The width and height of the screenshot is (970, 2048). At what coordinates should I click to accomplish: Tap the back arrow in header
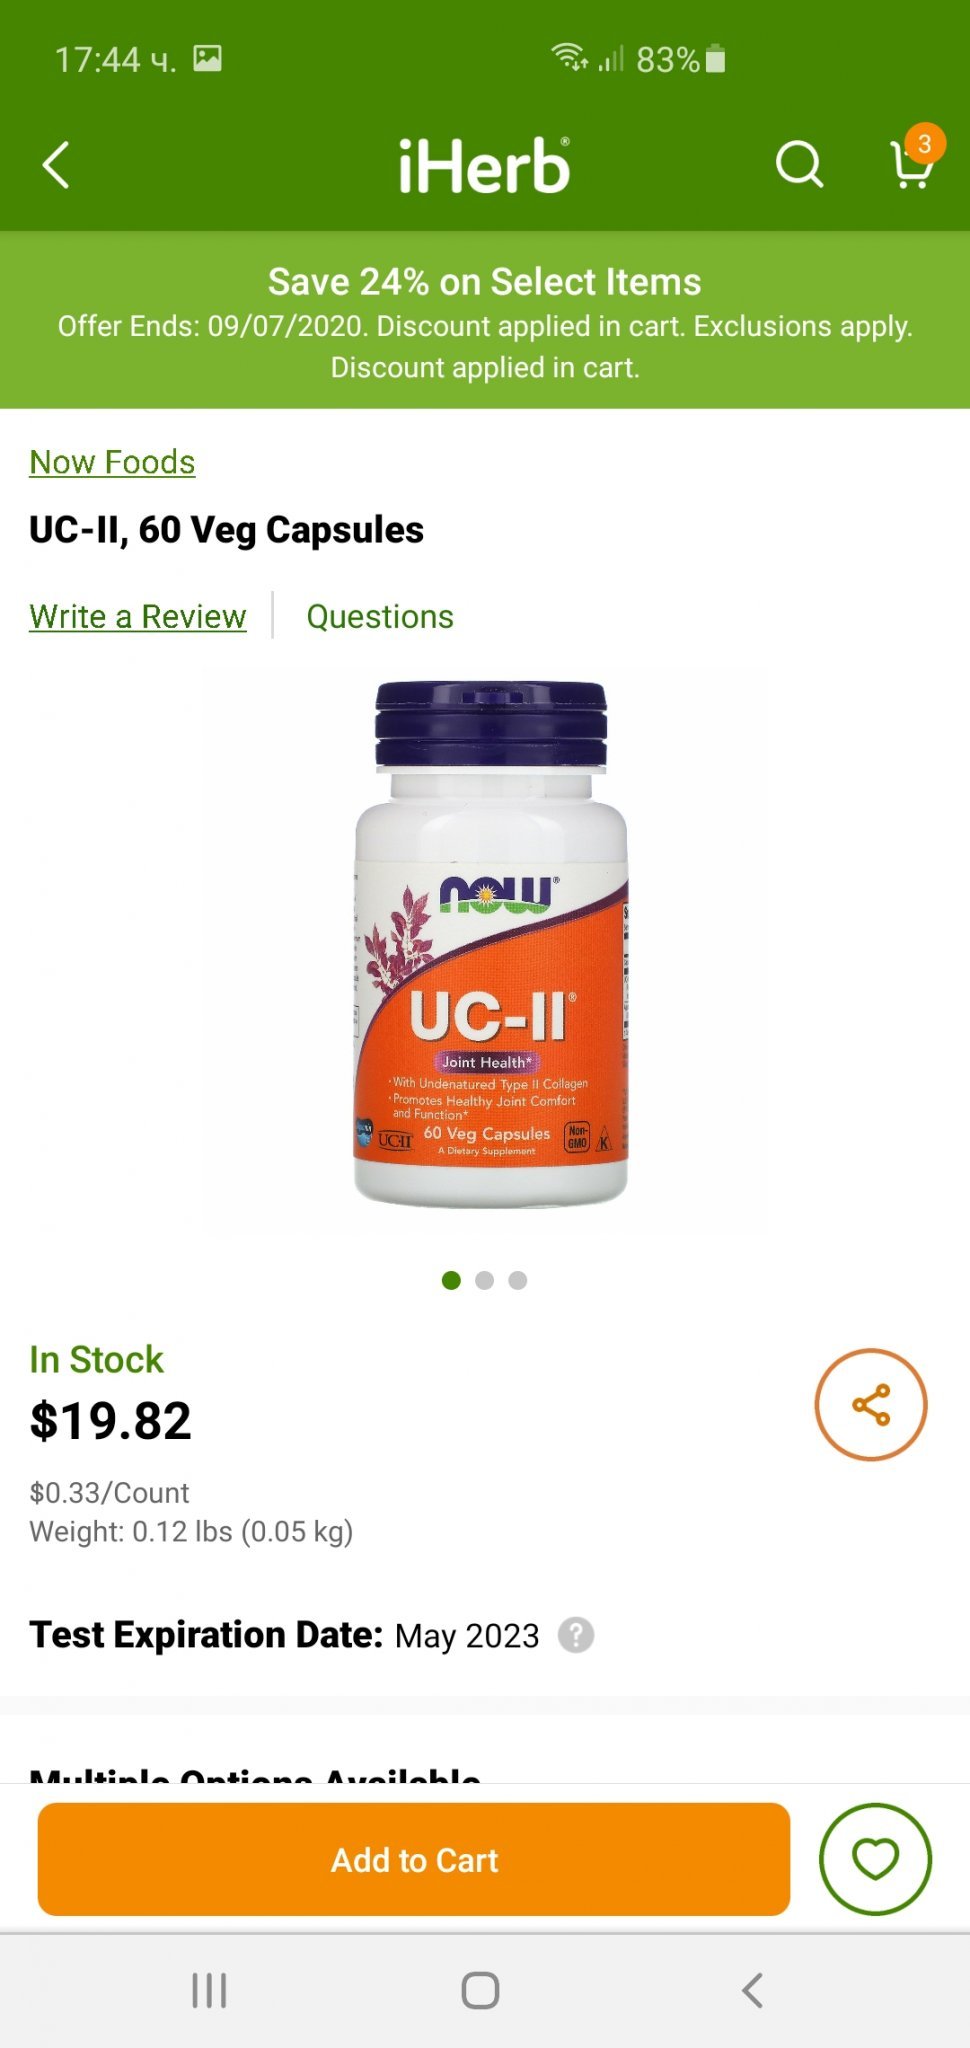click(57, 165)
